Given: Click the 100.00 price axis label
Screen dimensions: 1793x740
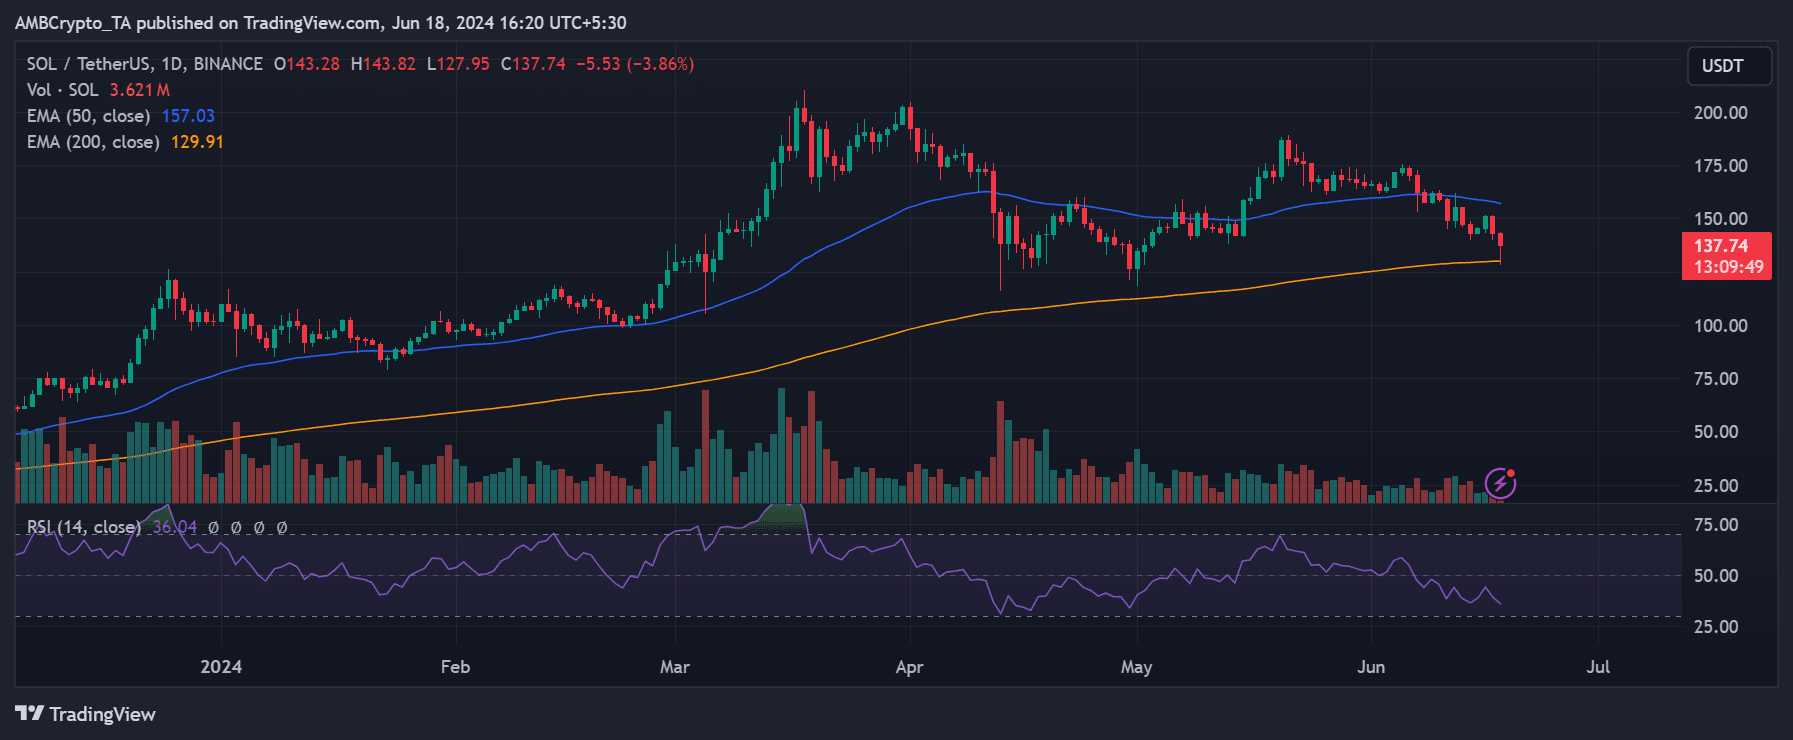Looking at the screenshot, I should [x=1721, y=326].
